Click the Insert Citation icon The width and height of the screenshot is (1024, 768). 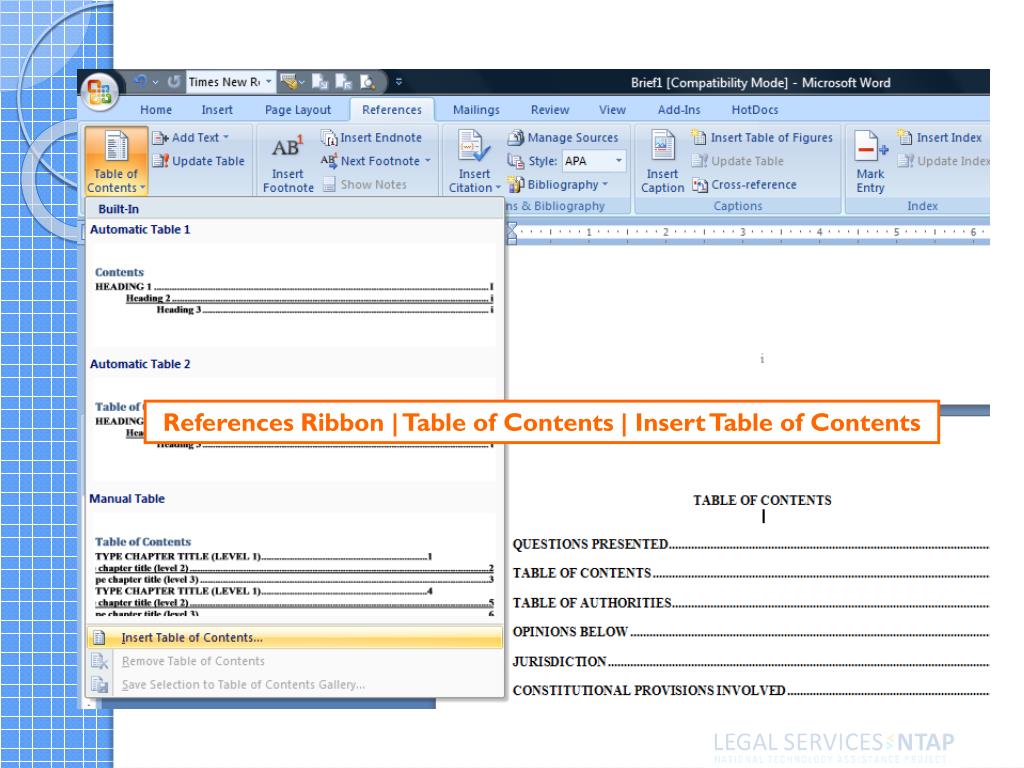pyautogui.click(x=473, y=146)
